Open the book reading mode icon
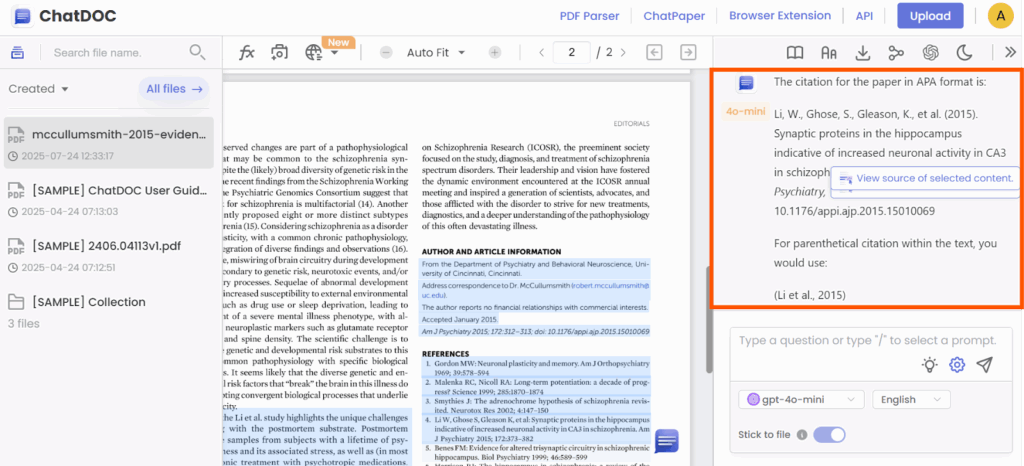Image resolution: width=1024 pixels, height=466 pixels. click(x=795, y=53)
